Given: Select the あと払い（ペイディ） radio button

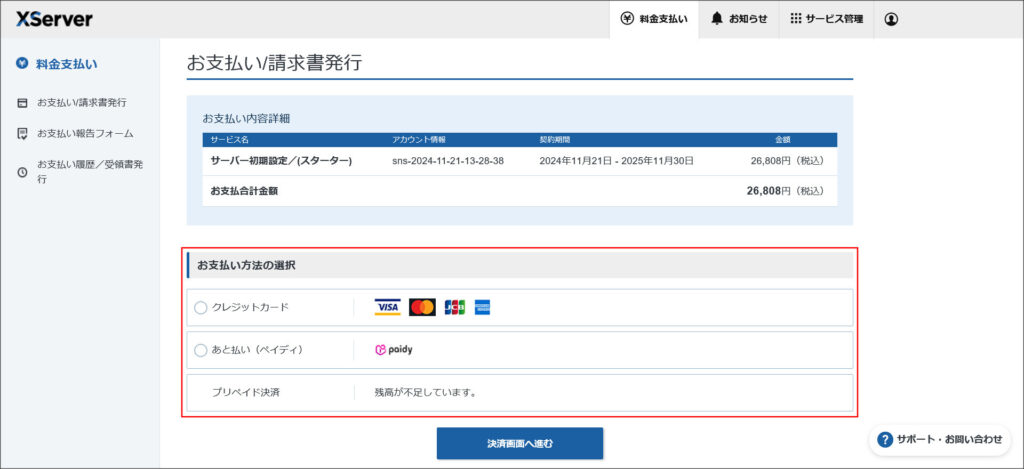Looking at the screenshot, I should point(200,351).
